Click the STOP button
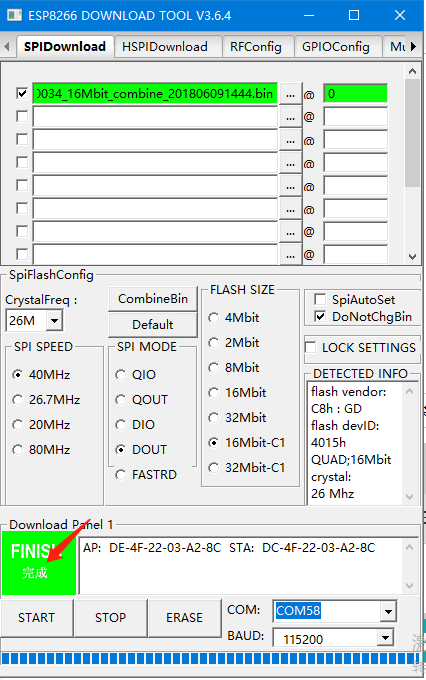Image resolution: width=426 pixels, height=680 pixels. 111,618
